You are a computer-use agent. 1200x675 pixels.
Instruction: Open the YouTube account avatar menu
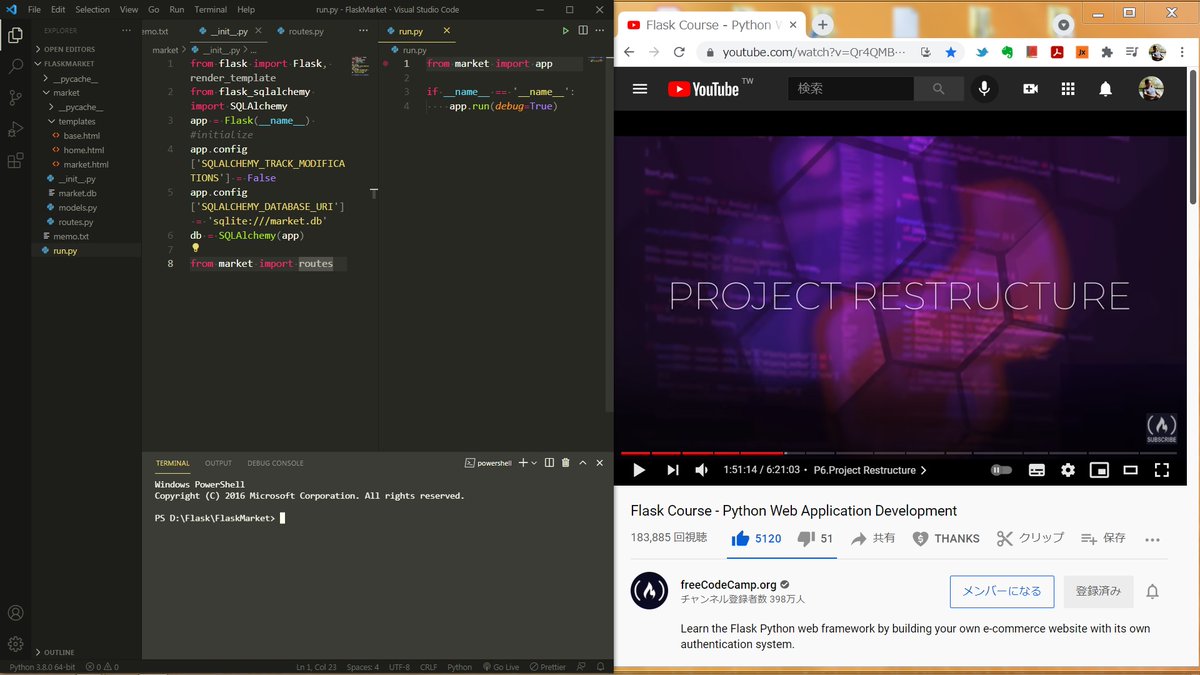1151,89
